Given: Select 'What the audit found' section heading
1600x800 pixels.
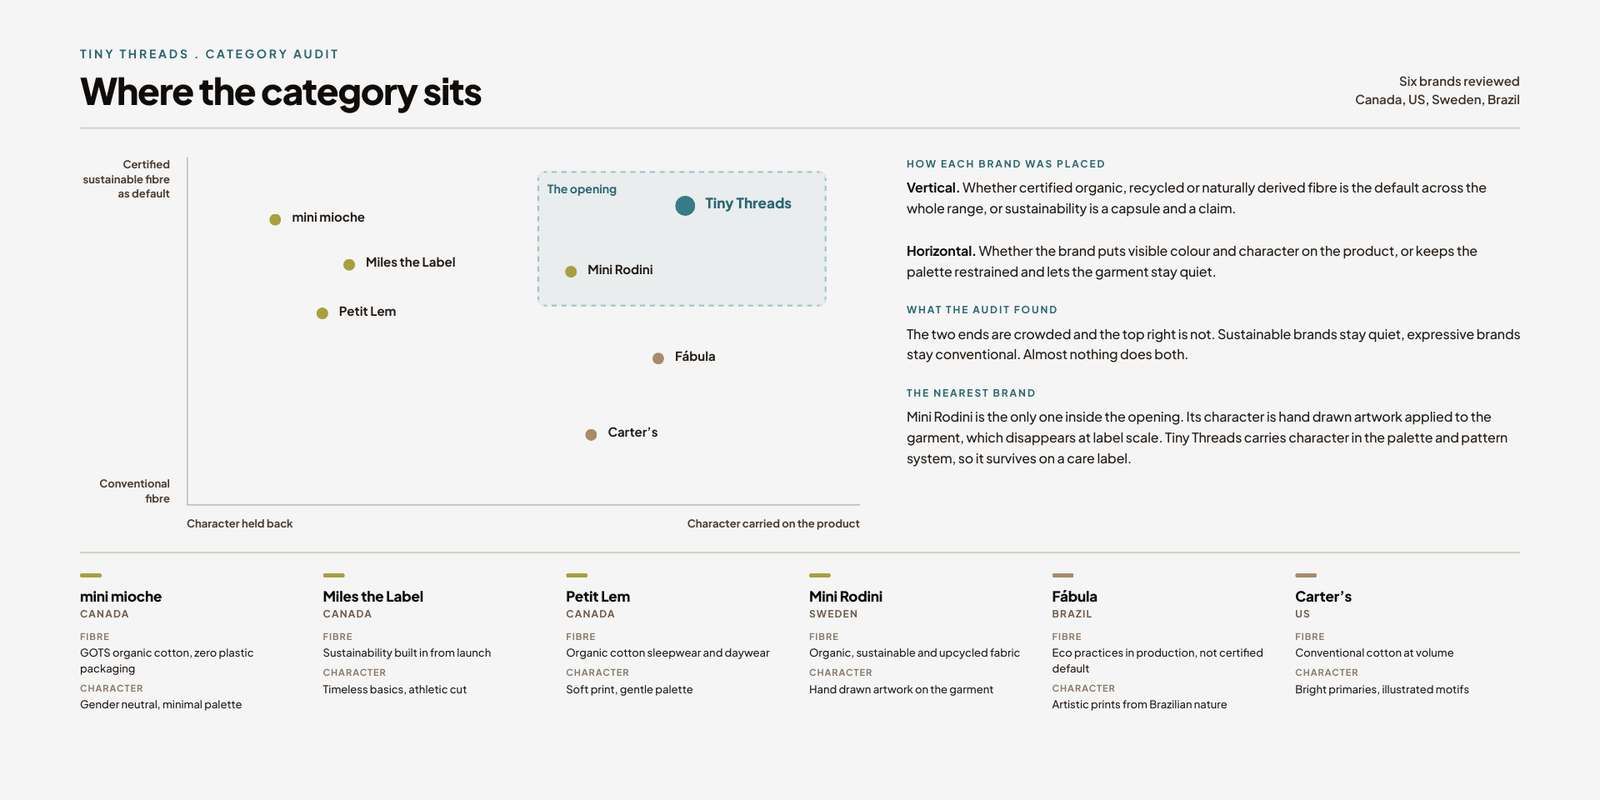Looking at the screenshot, I should coord(982,310).
